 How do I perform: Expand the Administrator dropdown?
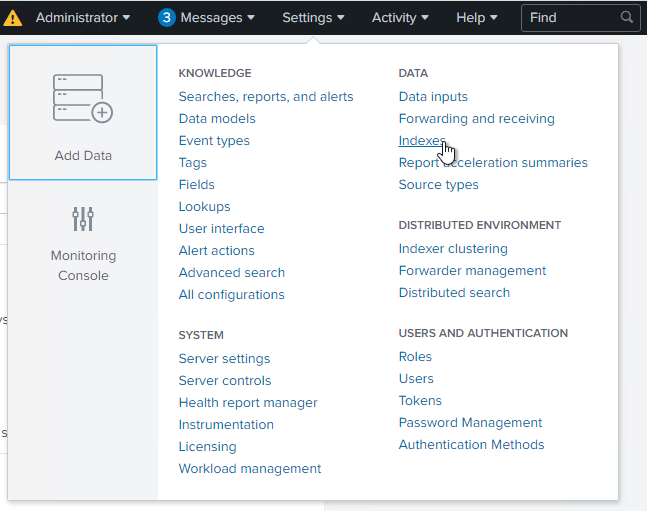pos(83,18)
